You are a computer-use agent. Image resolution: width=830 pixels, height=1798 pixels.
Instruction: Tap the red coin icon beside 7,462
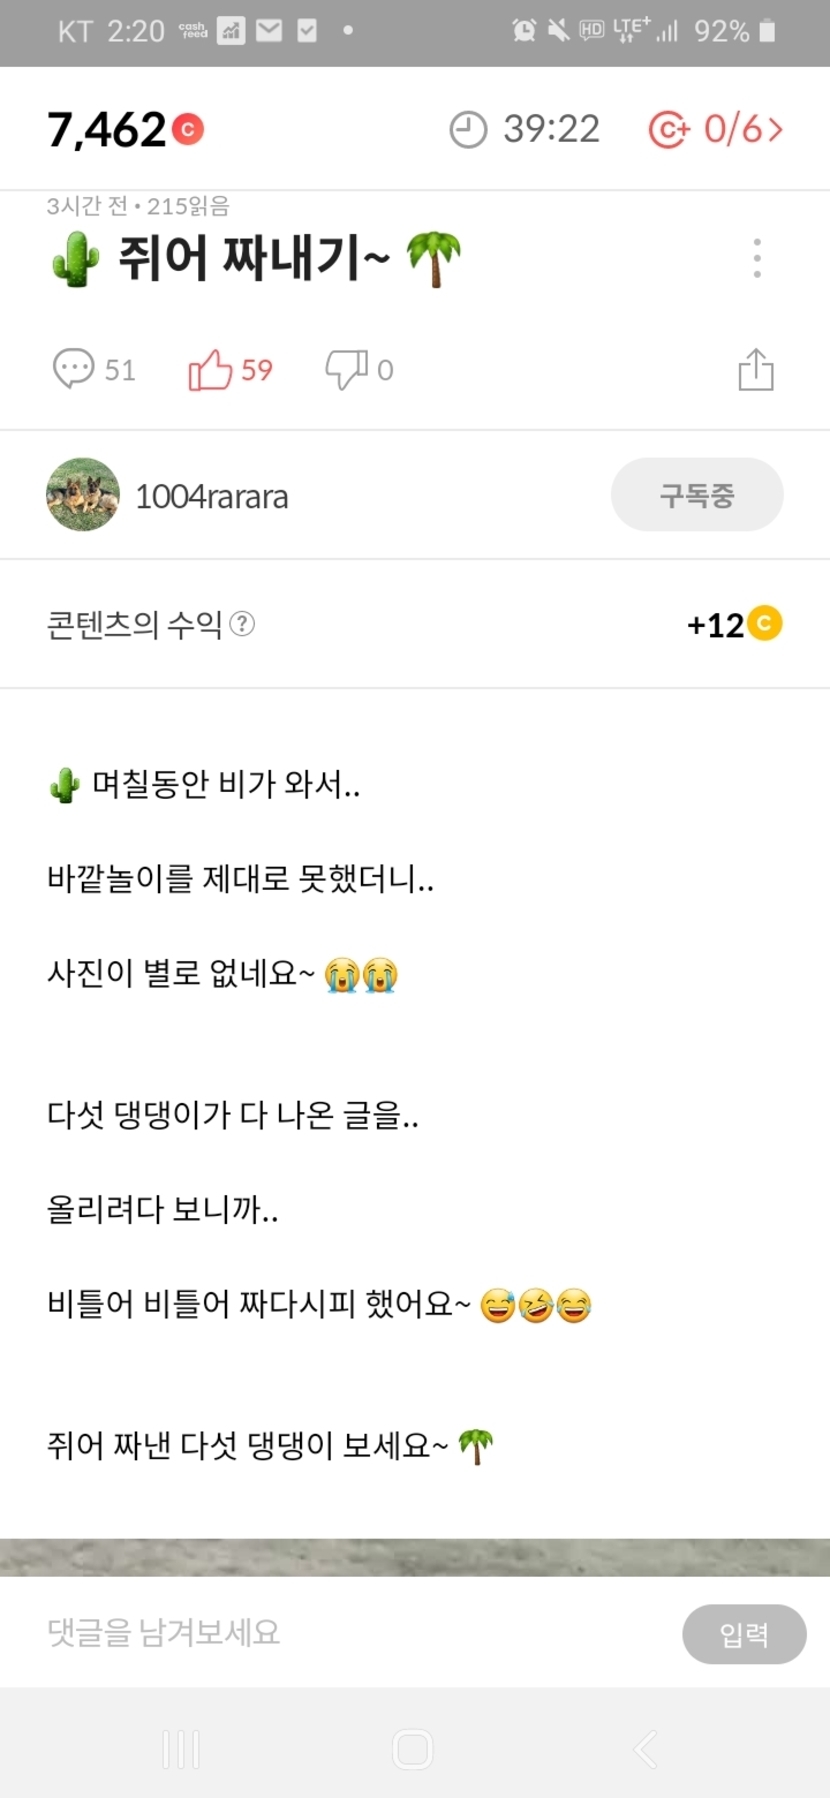187,130
